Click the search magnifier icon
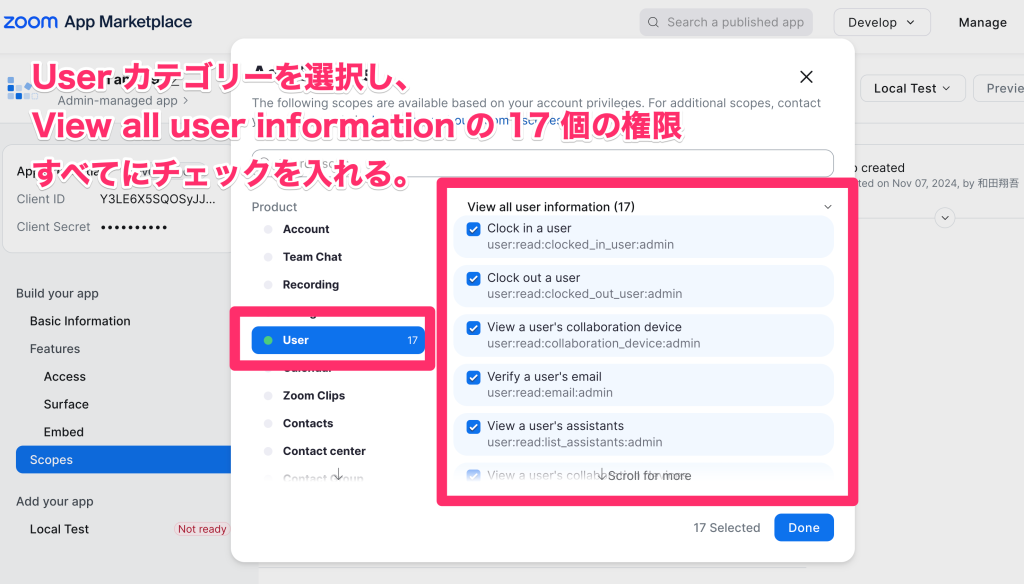 [653, 22]
